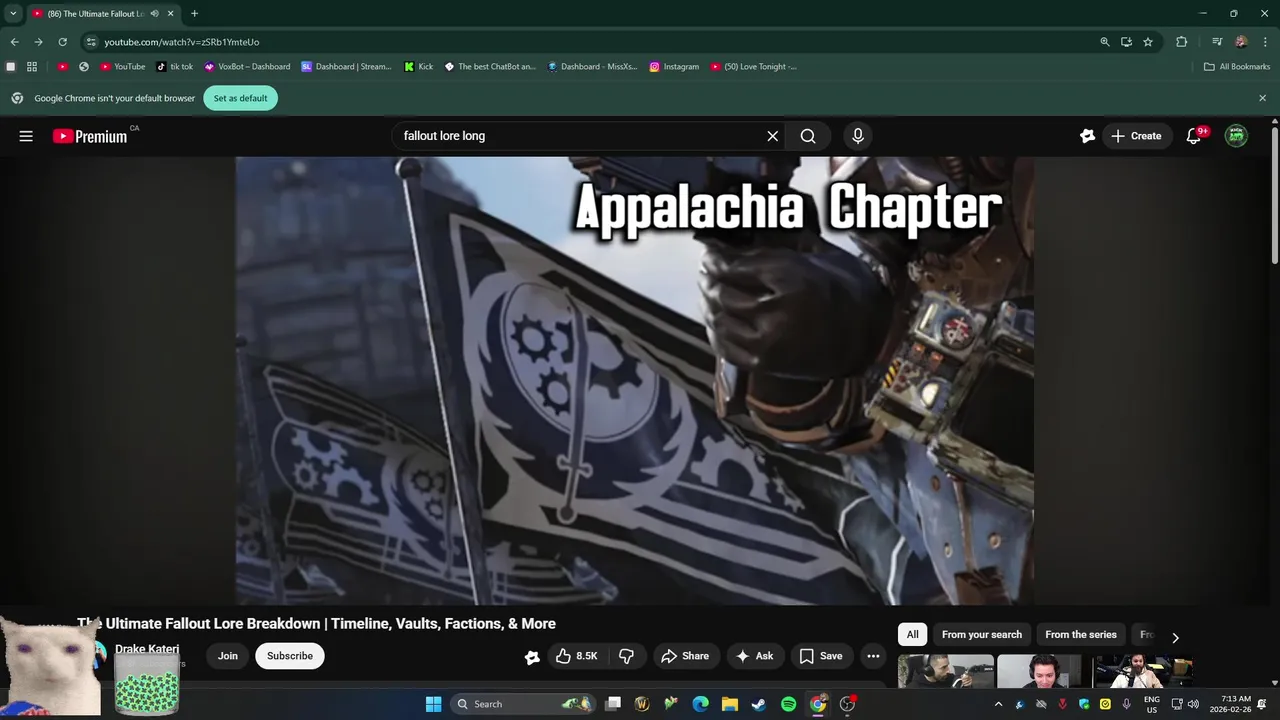Open Chrome profile avatar
This screenshot has width=1280, height=720.
pos(1241,42)
